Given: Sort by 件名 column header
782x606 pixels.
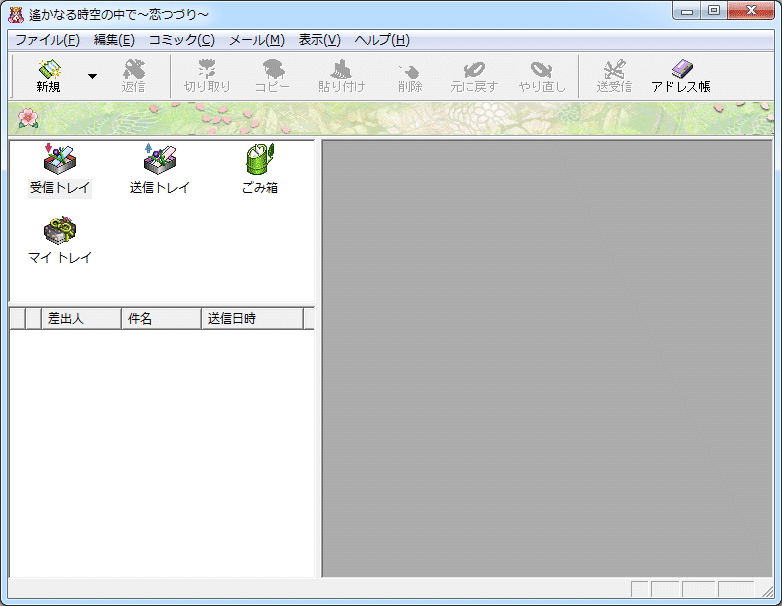Looking at the screenshot, I should pos(162,319).
